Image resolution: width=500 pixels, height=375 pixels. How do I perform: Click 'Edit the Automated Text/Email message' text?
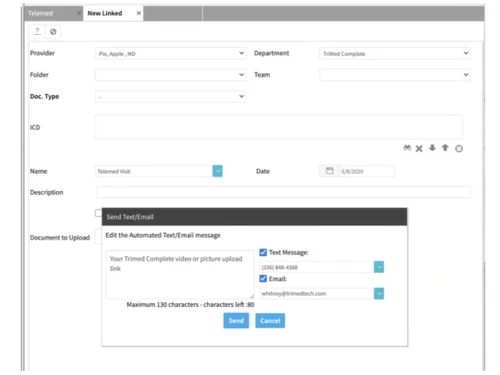coord(163,235)
